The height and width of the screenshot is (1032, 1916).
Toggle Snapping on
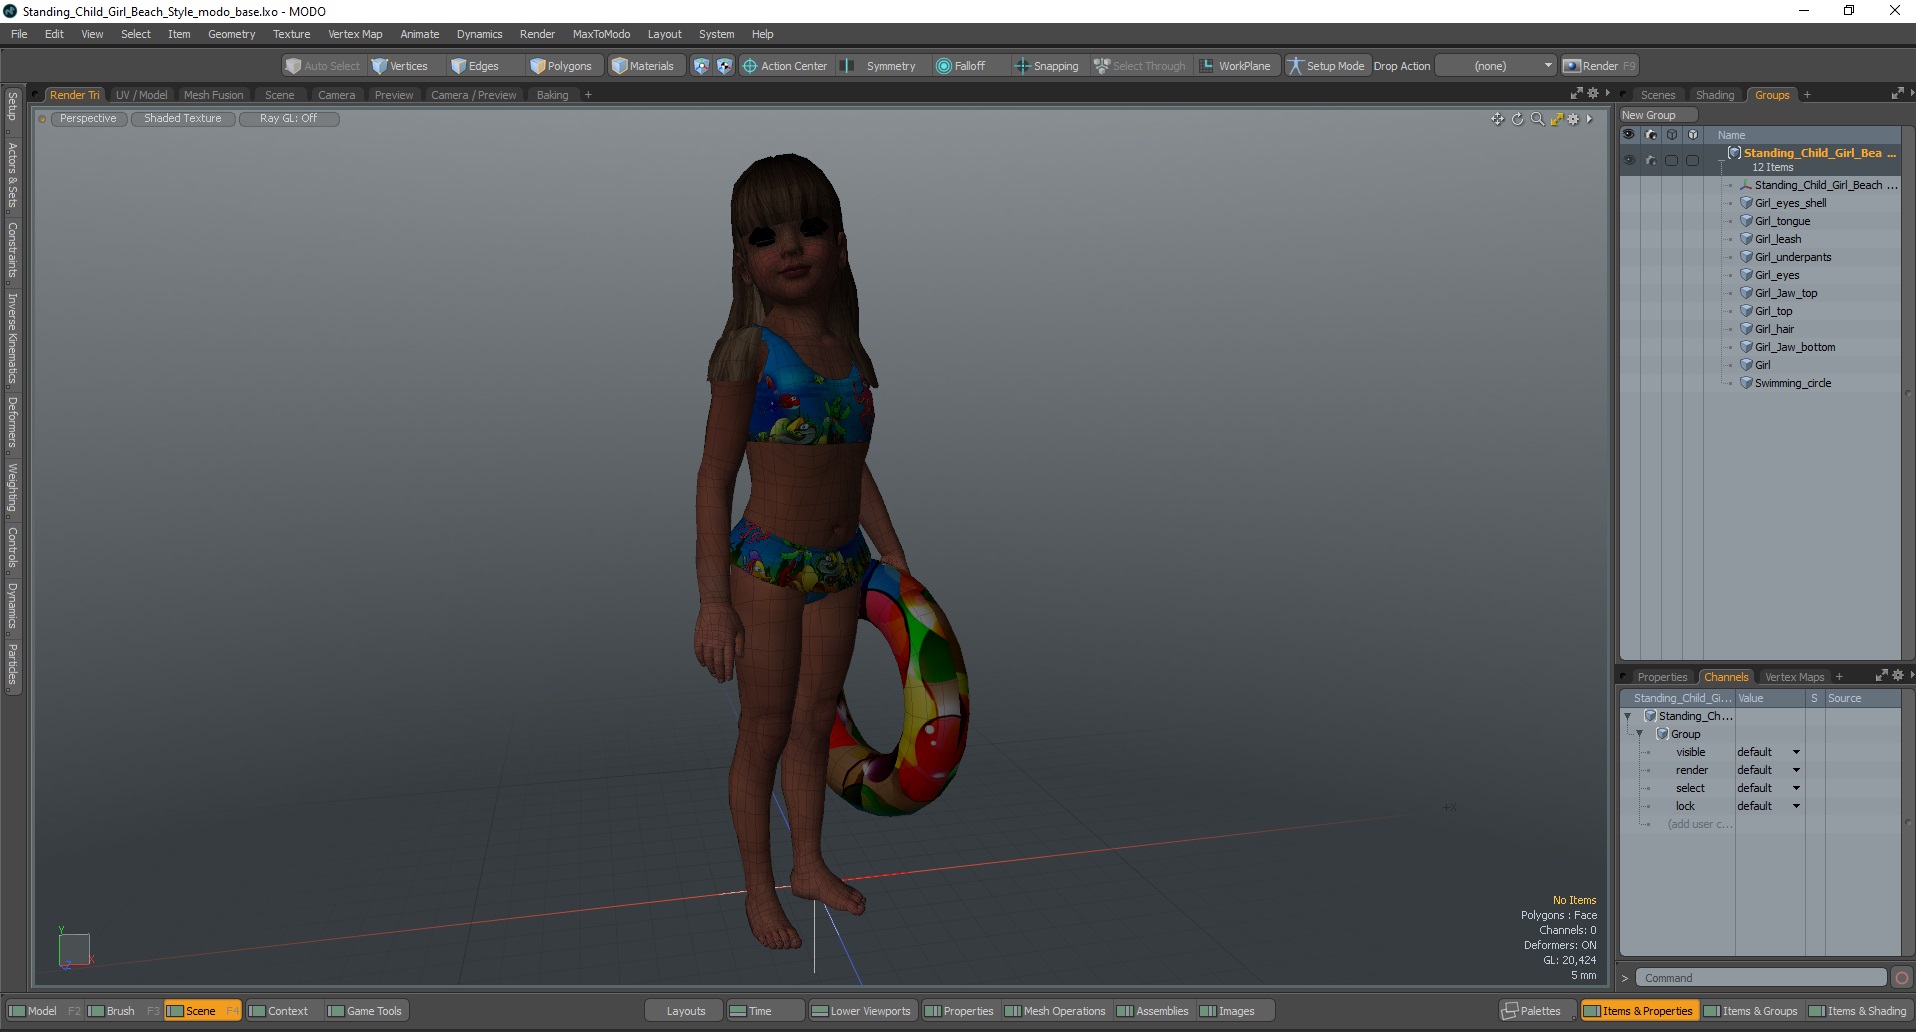pos(1047,66)
